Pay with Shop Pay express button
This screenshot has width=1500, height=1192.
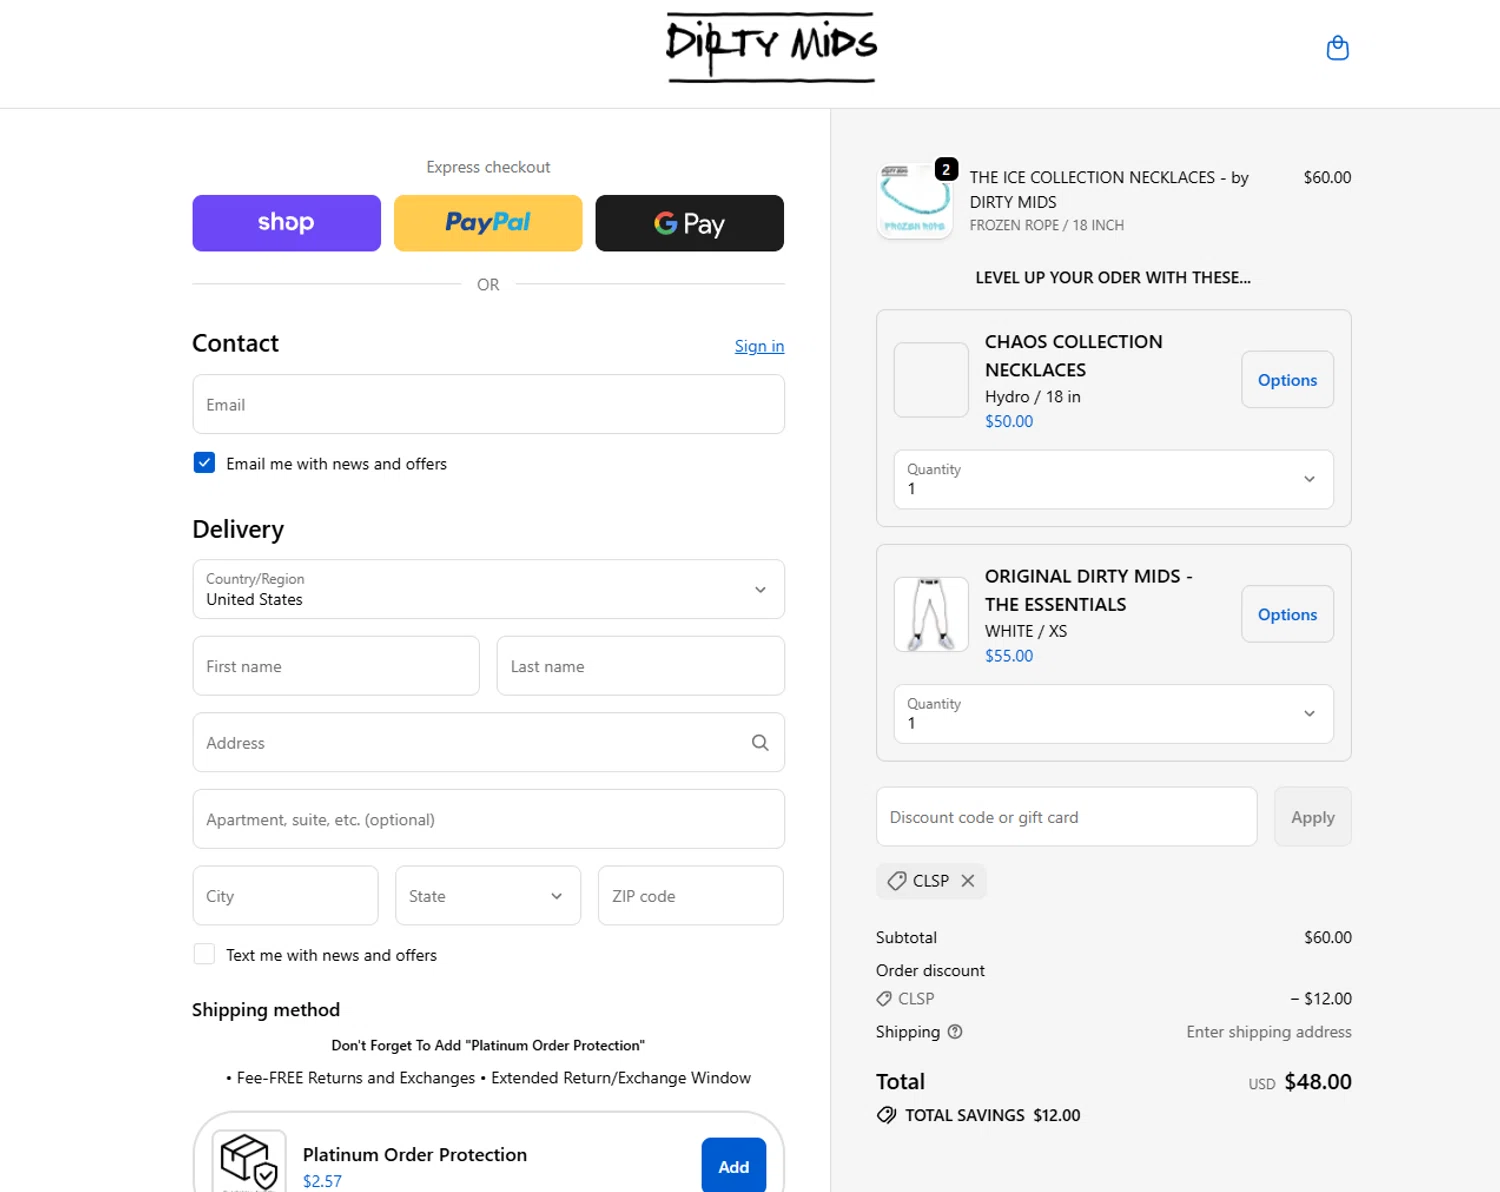pos(286,223)
